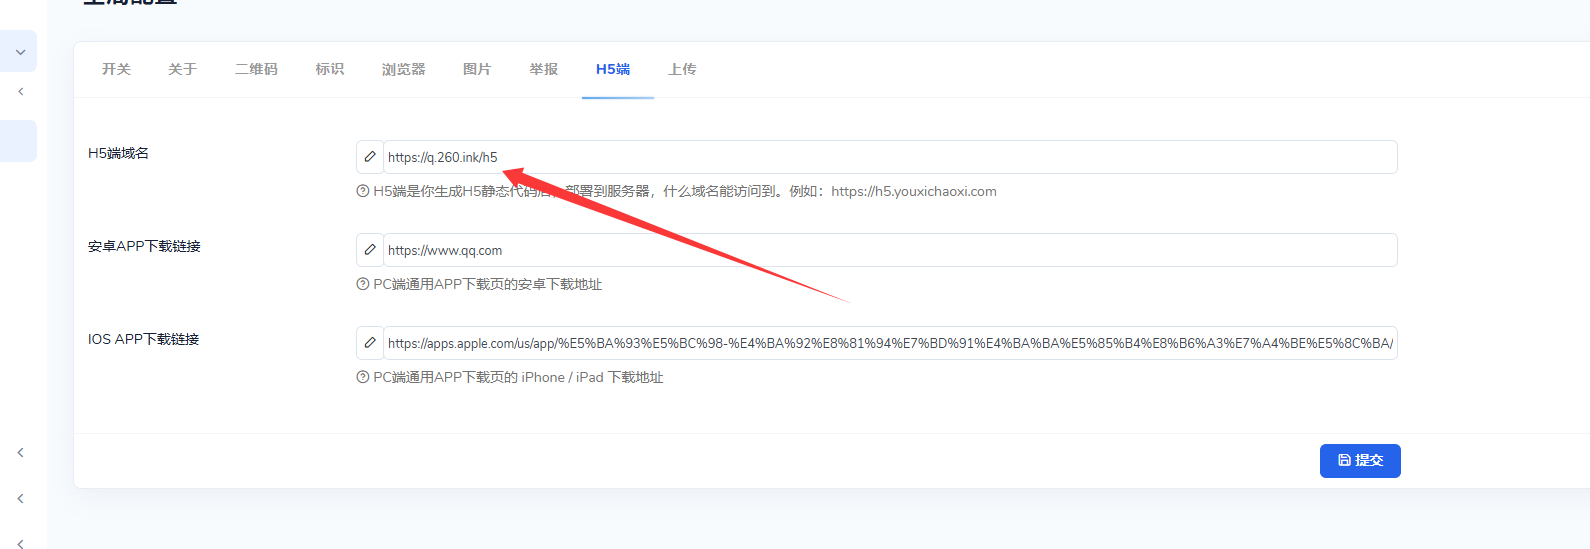Select the 举报 tab
This screenshot has width=1590, height=549.
pyautogui.click(x=543, y=69)
